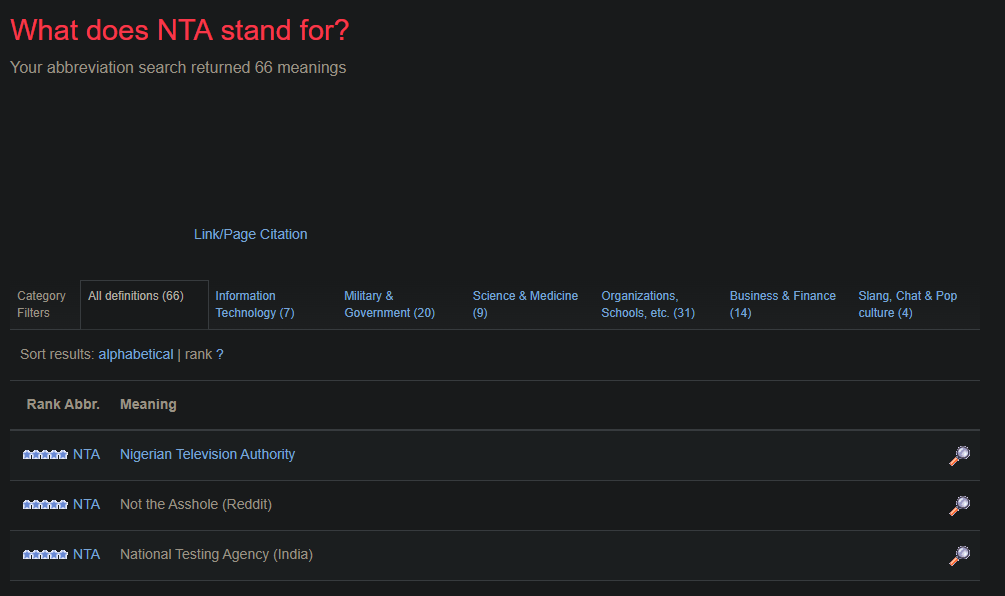The height and width of the screenshot is (596, 1005).
Task: Filter by Organizations, Schools, etc. (31)
Action: coord(648,304)
